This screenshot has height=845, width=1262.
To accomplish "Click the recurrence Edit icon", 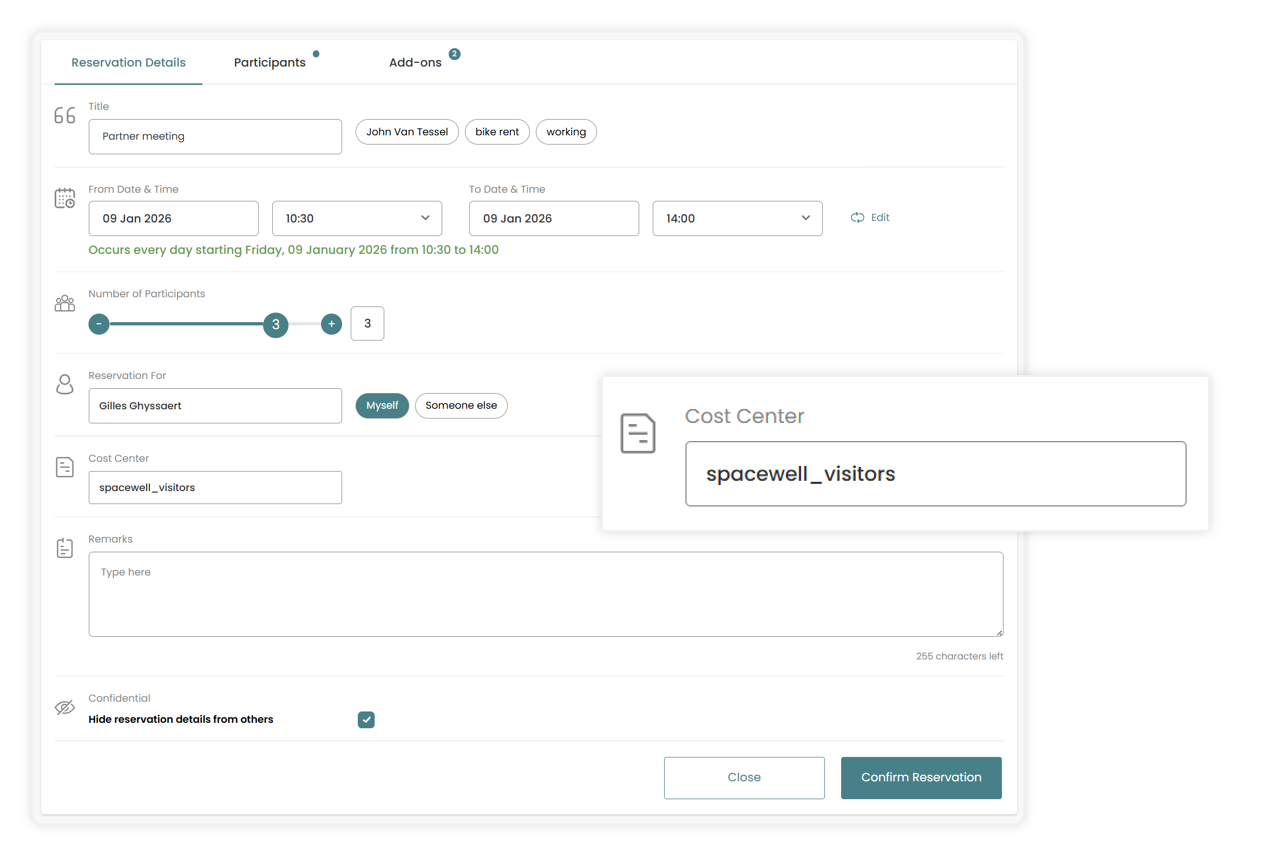I will click(x=858, y=218).
